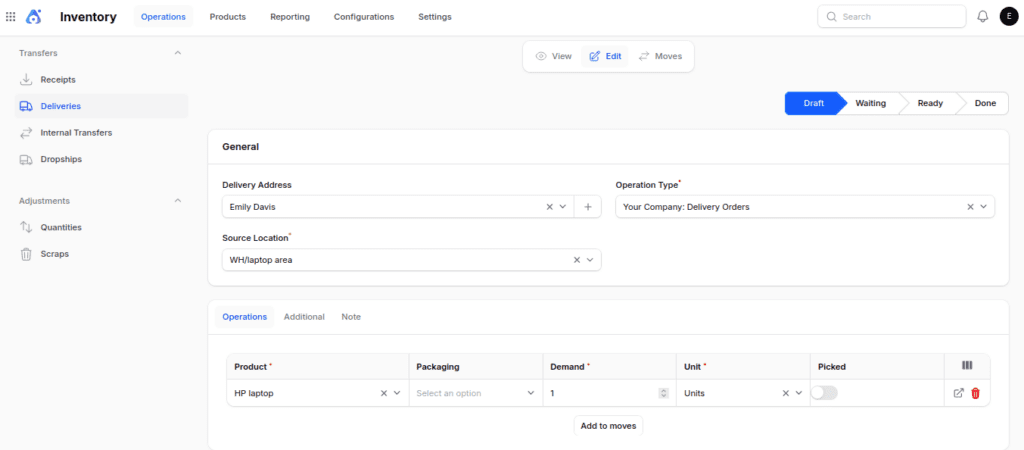Image resolution: width=1024 pixels, height=450 pixels.
Task: Select the Waiting status stage
Action: 871,103
